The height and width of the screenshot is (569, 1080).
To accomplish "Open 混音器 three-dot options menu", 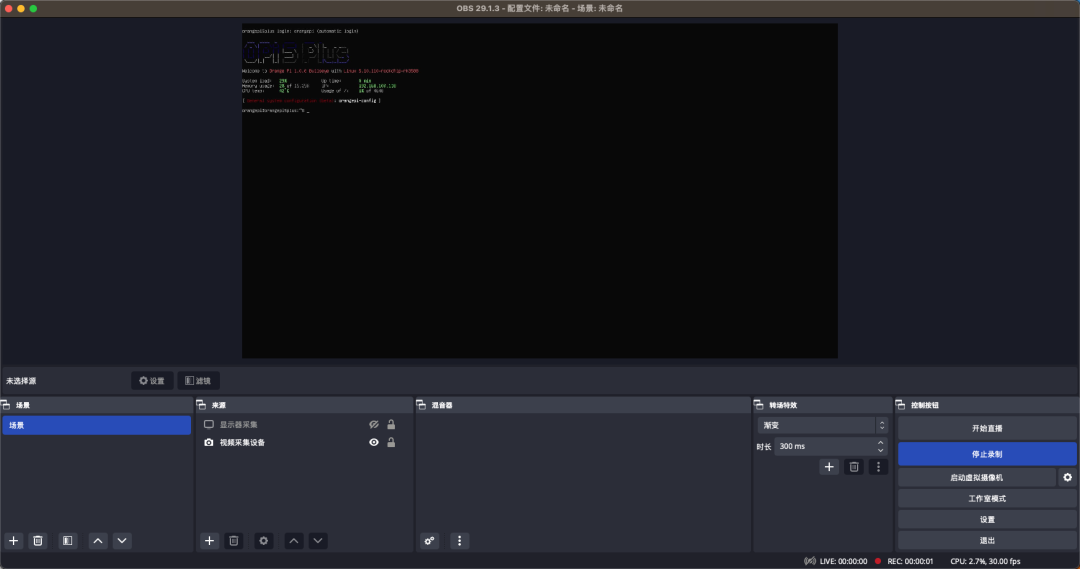I will [459, 541].
